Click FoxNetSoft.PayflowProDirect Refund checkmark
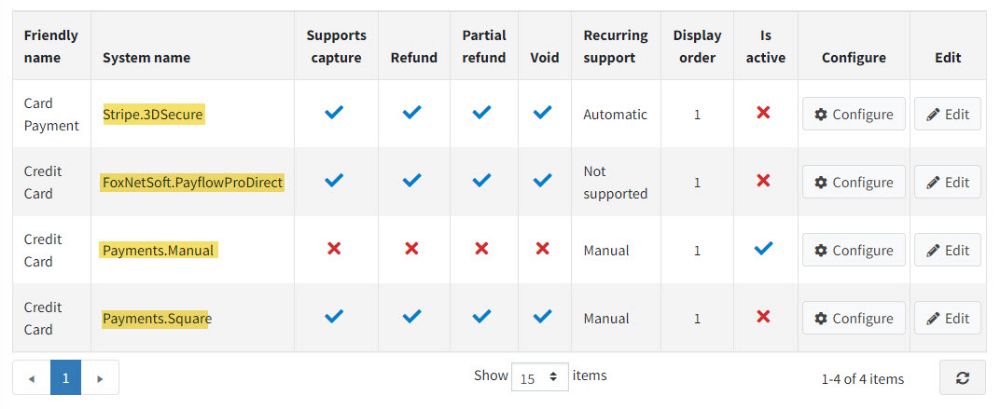 click(x=412, y=181)
